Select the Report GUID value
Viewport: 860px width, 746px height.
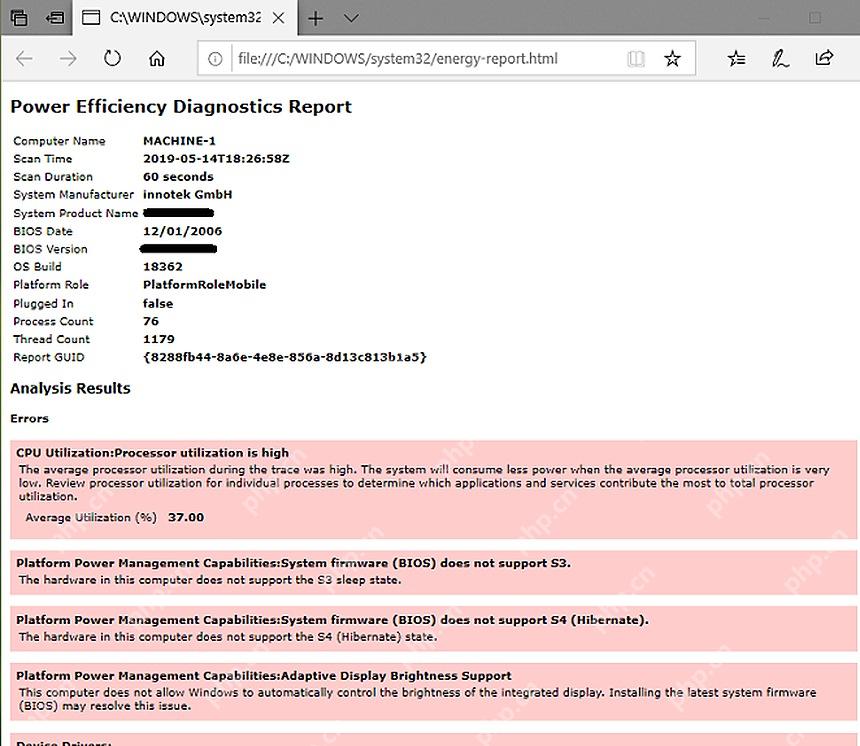[x=285, y=357]
